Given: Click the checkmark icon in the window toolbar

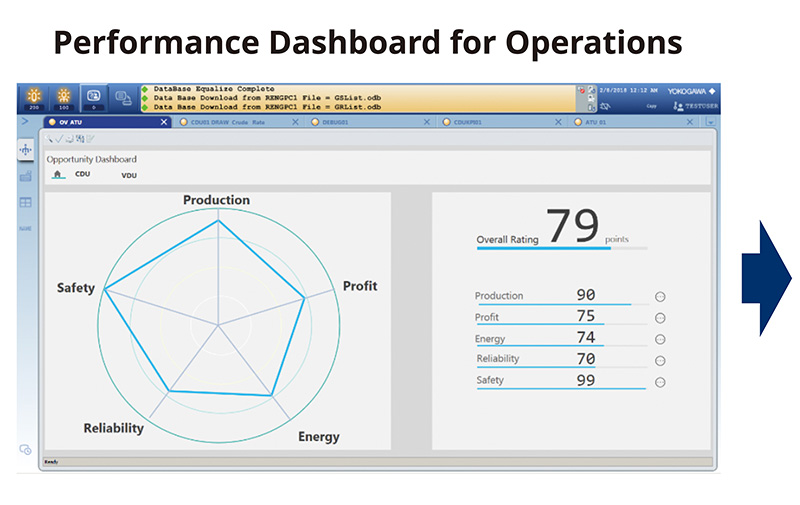Looking at the screenshot, I should (59, 139).
